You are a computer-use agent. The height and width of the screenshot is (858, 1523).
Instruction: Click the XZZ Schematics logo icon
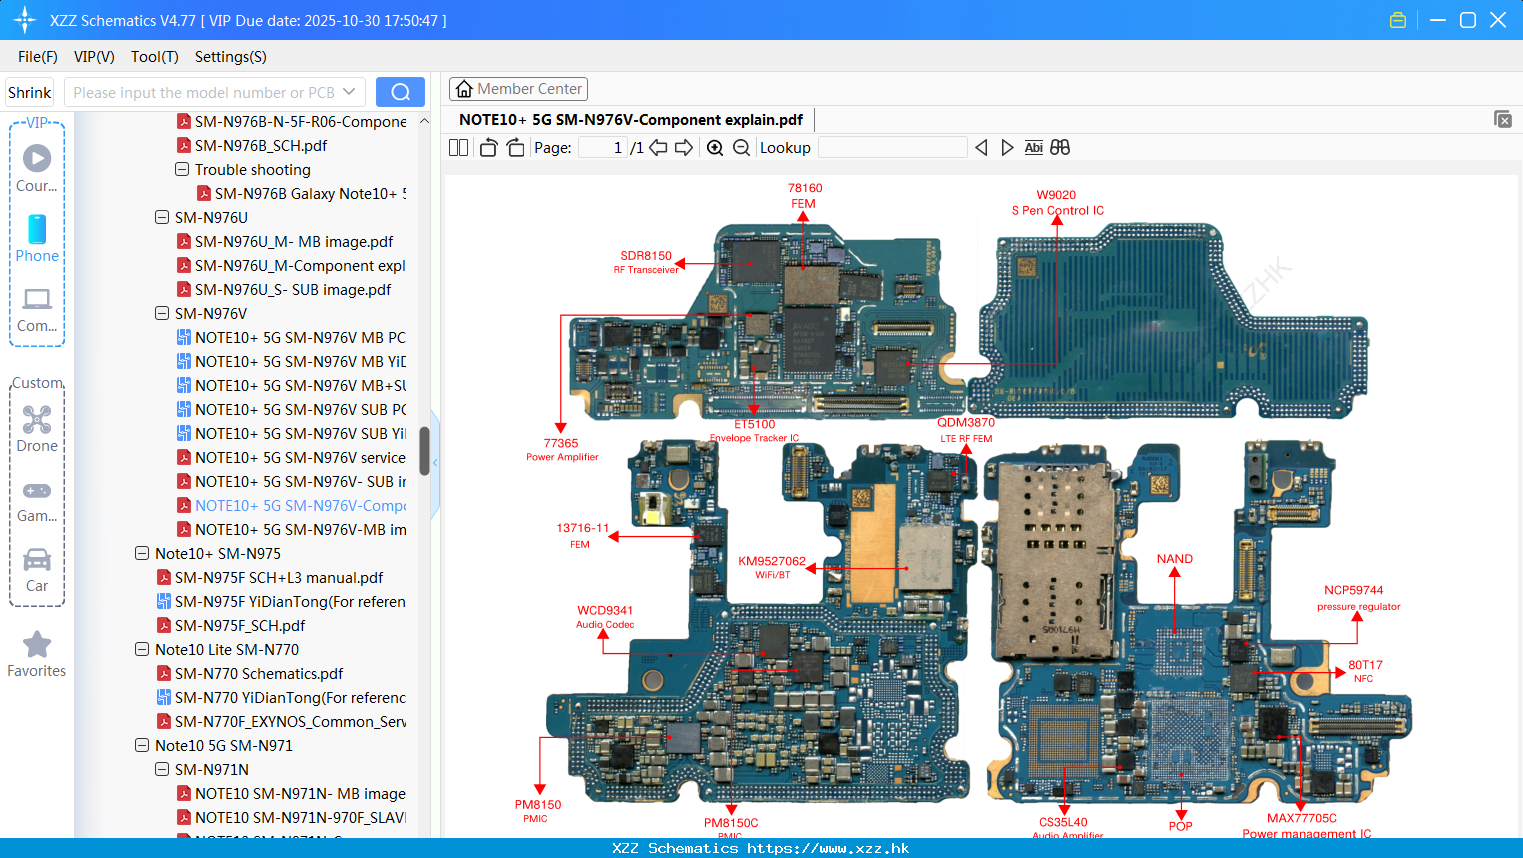coord(25,20)
